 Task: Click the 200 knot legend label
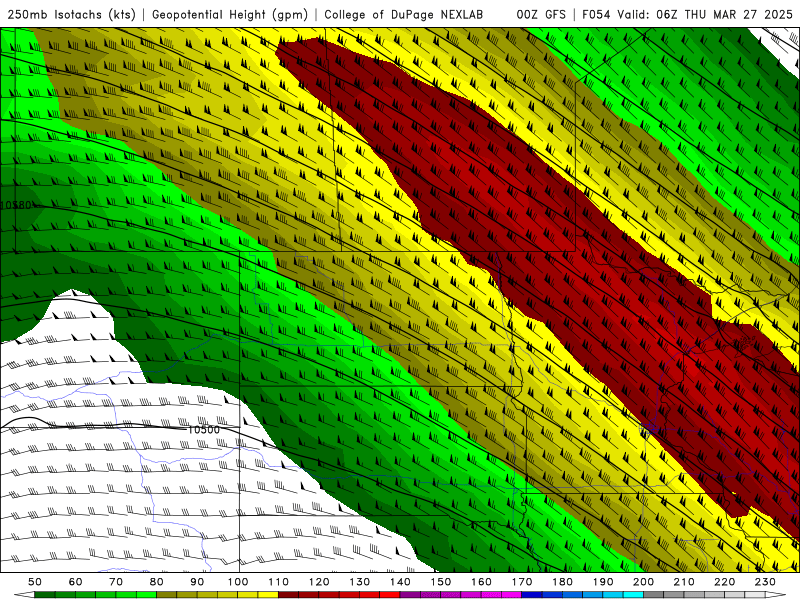643,582
